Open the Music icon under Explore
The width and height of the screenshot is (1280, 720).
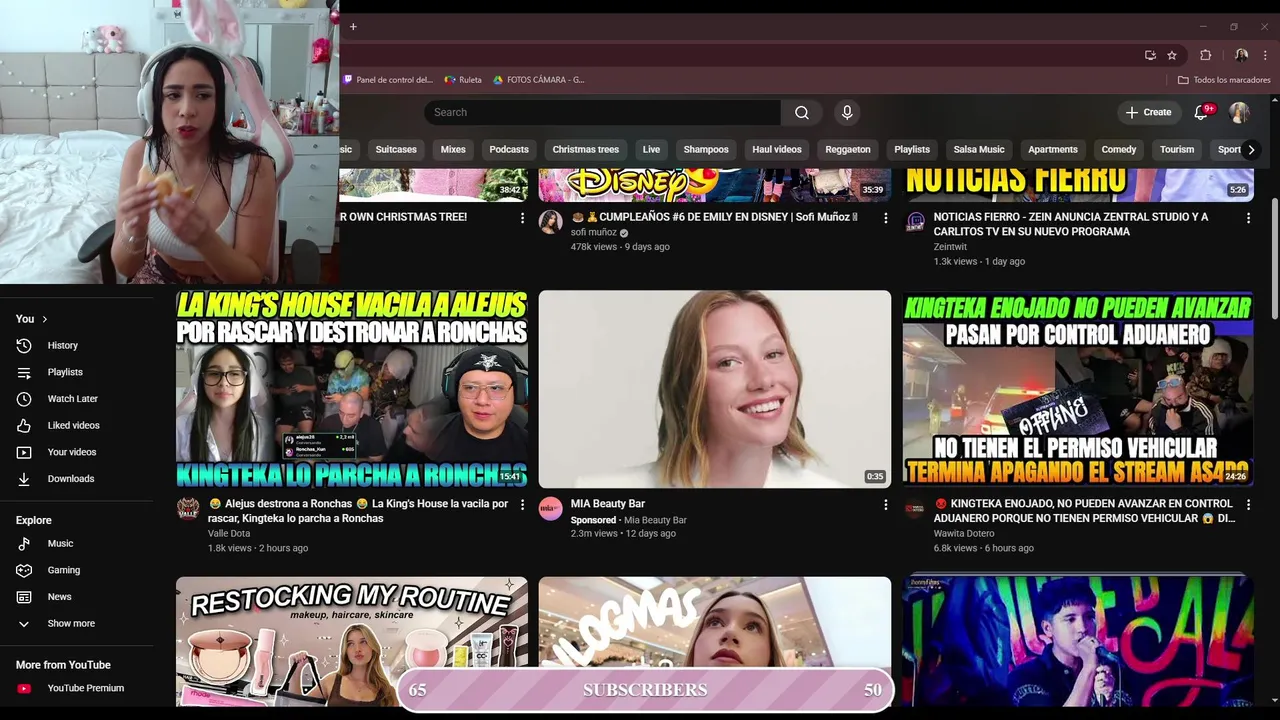pos(24,543)
